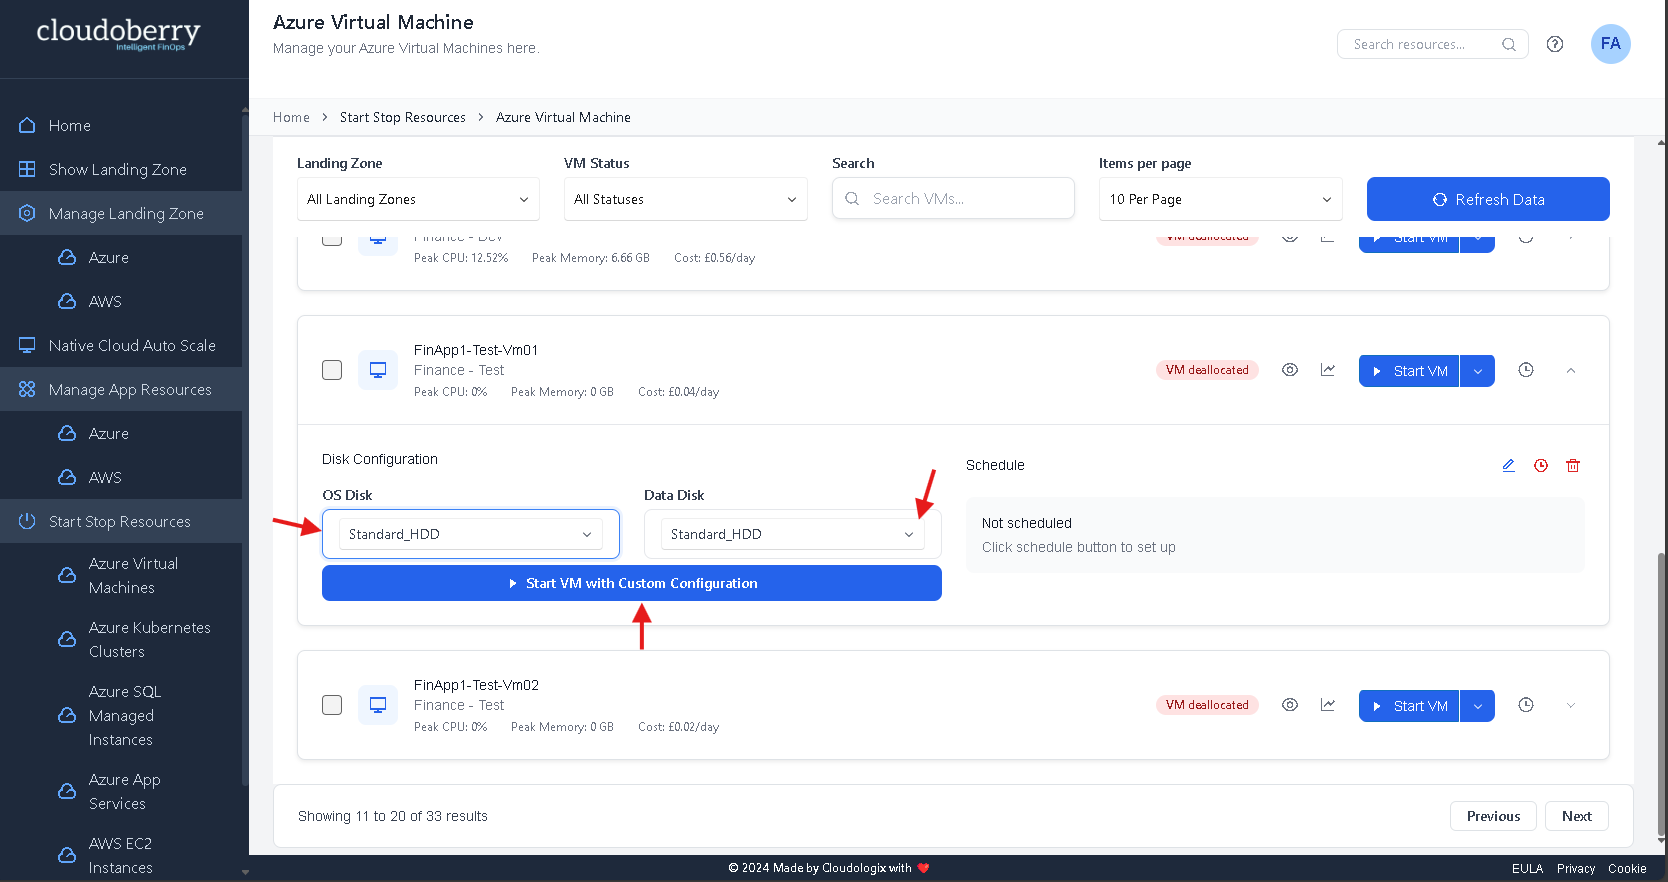Click the Search VMs input field
1668x882 pixels.
tap(953, 198)
